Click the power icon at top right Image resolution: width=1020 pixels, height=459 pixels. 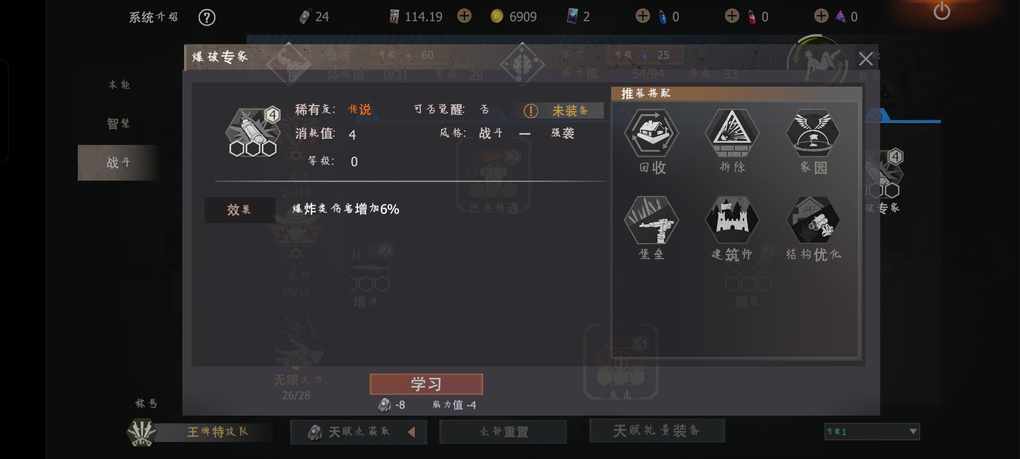(x=941, y=11)
